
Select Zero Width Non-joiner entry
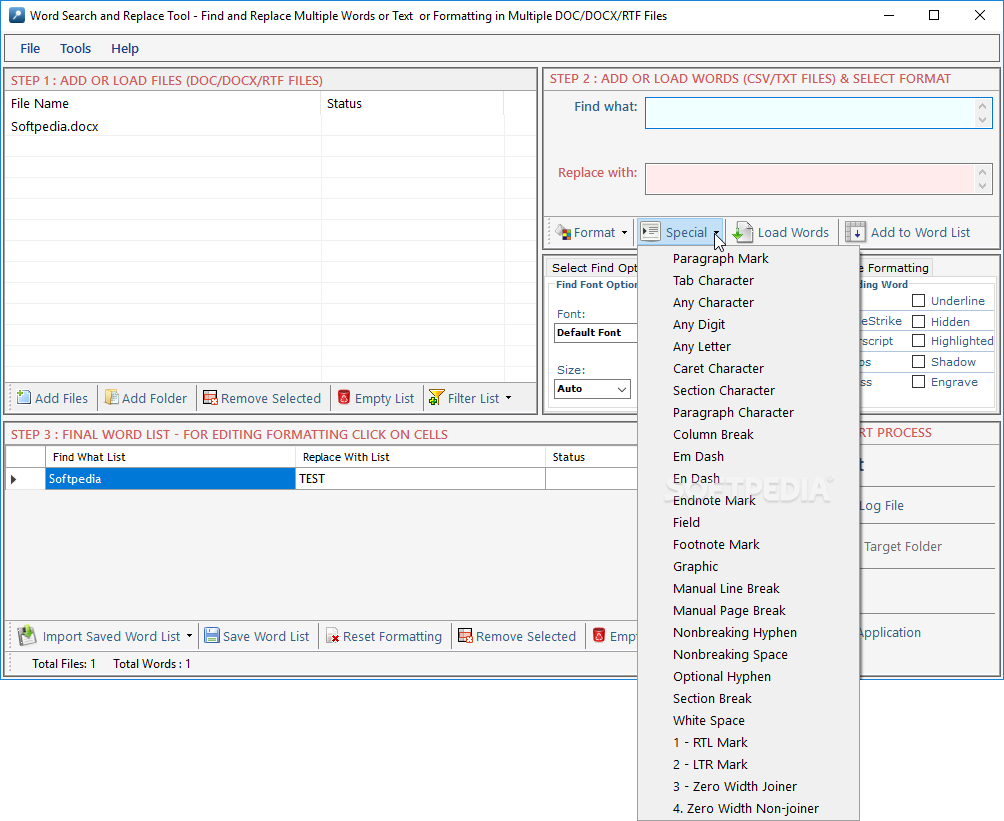[748, 808]
